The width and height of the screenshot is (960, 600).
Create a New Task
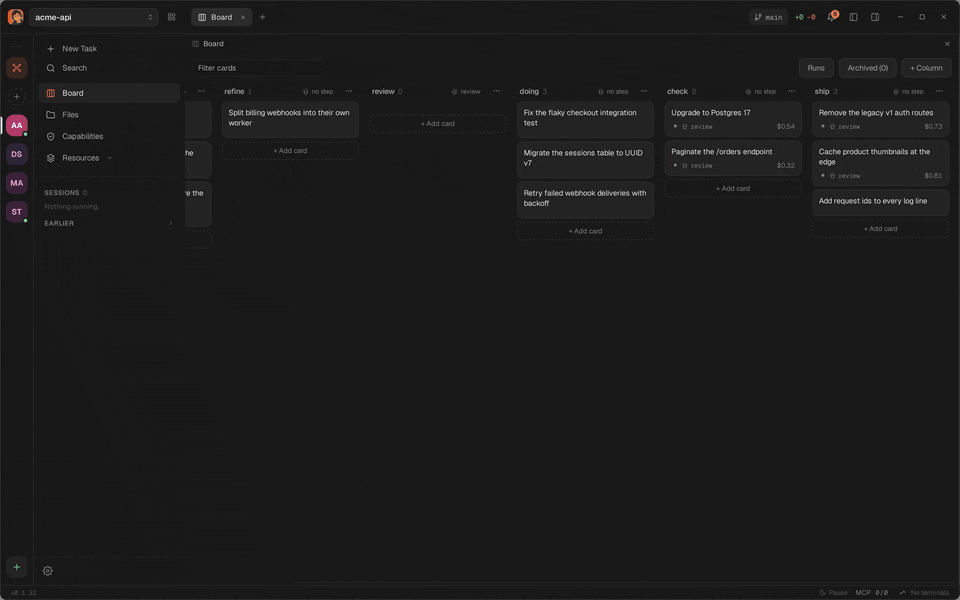tap(109, 48)
